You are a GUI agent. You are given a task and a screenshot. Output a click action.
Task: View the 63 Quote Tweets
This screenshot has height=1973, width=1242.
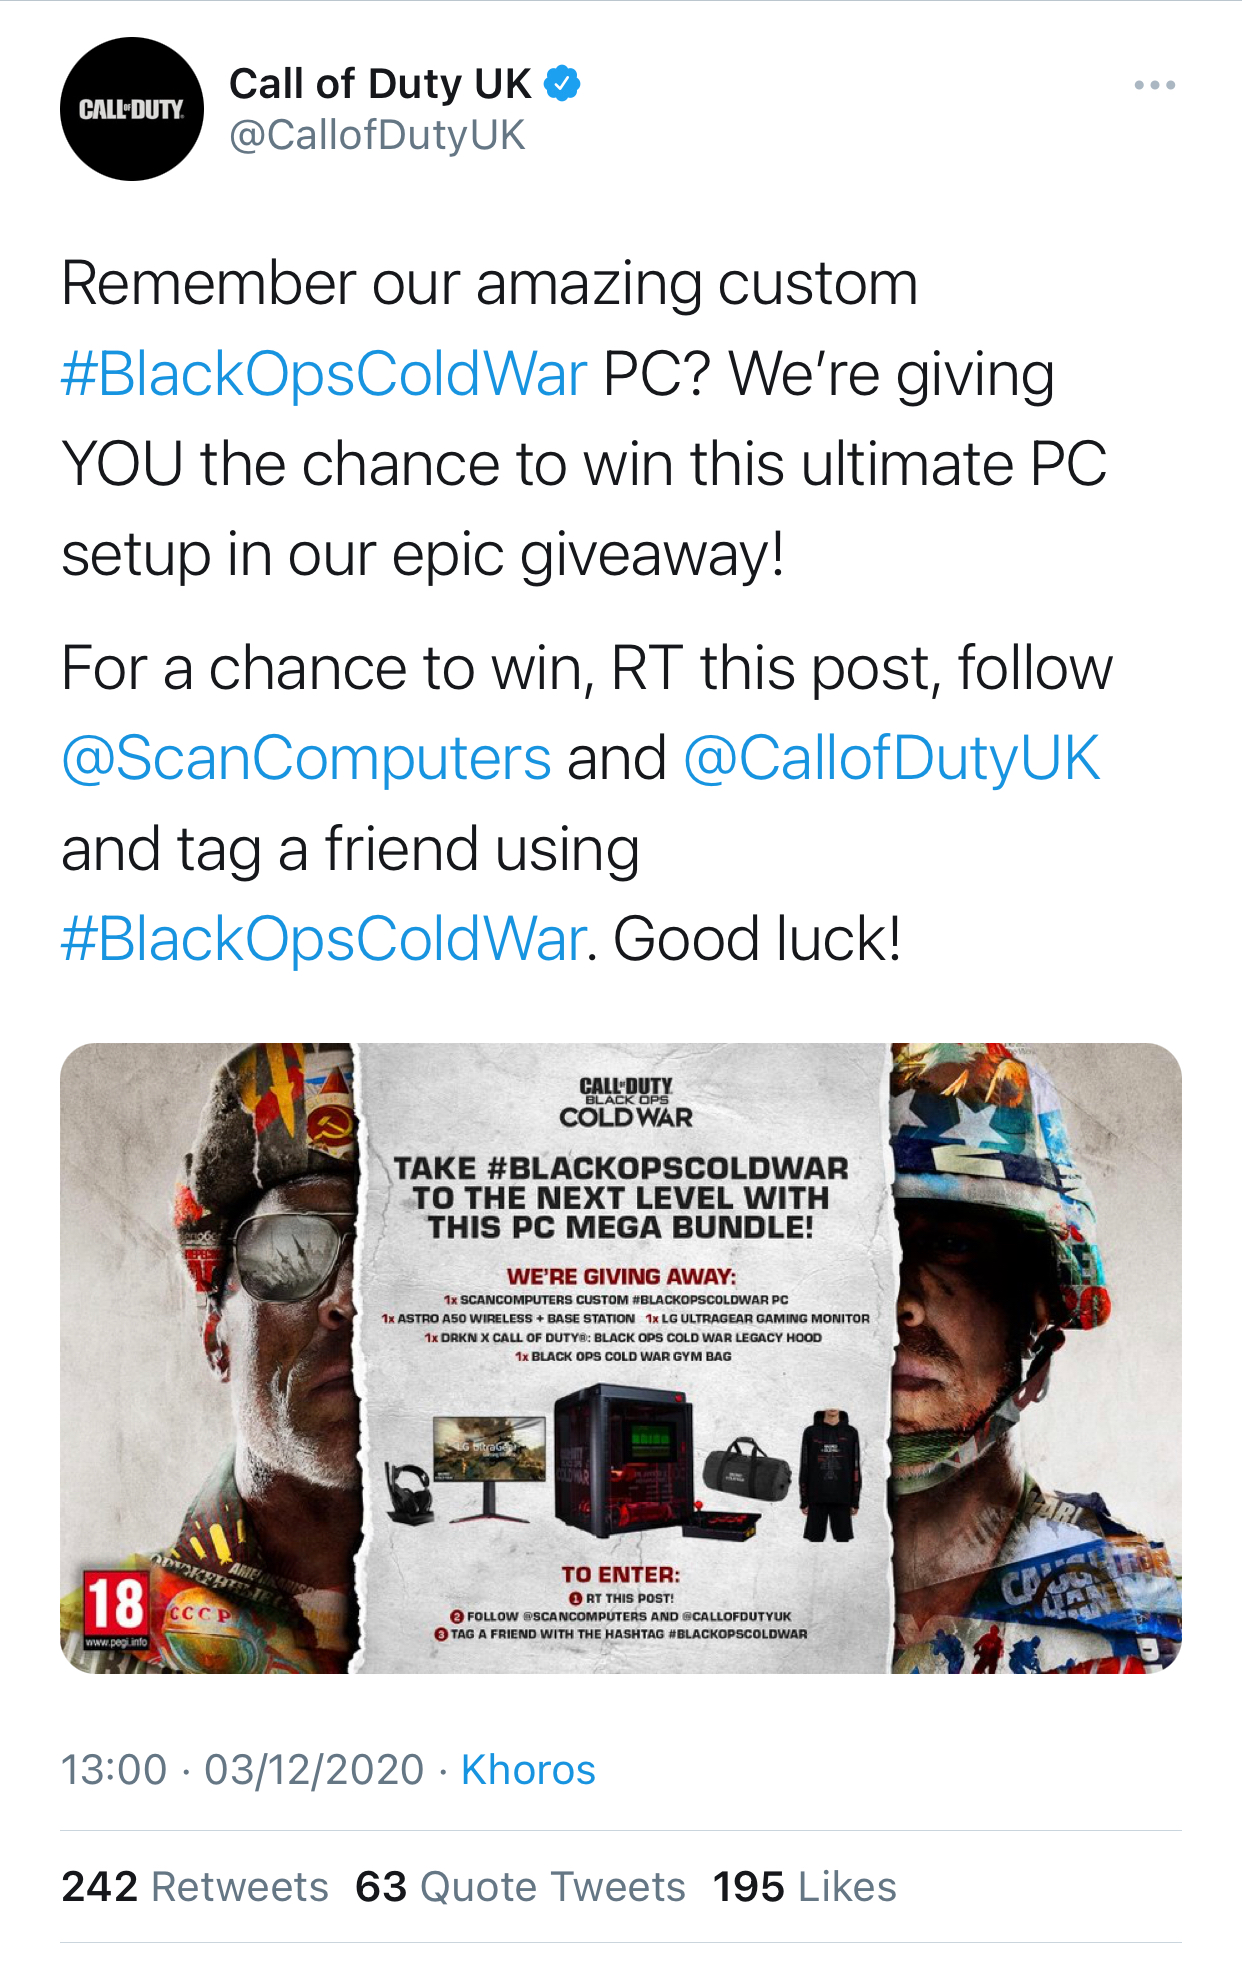click(520, 1887)
